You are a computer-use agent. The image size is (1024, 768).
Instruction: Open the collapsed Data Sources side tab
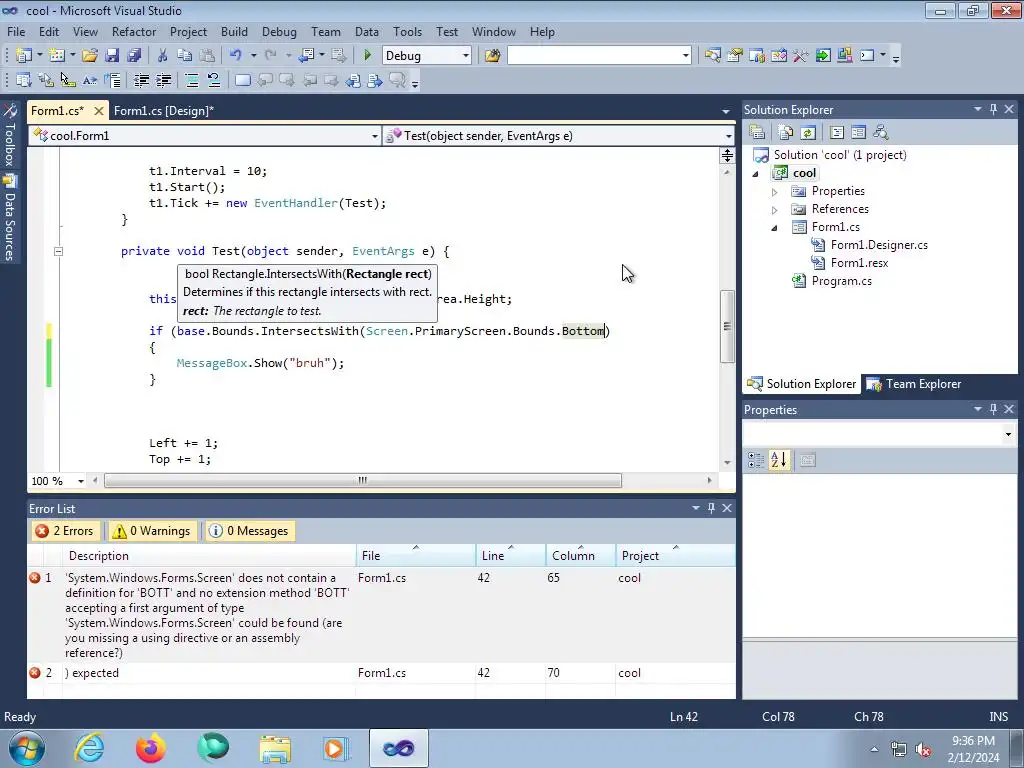(9, 217)
